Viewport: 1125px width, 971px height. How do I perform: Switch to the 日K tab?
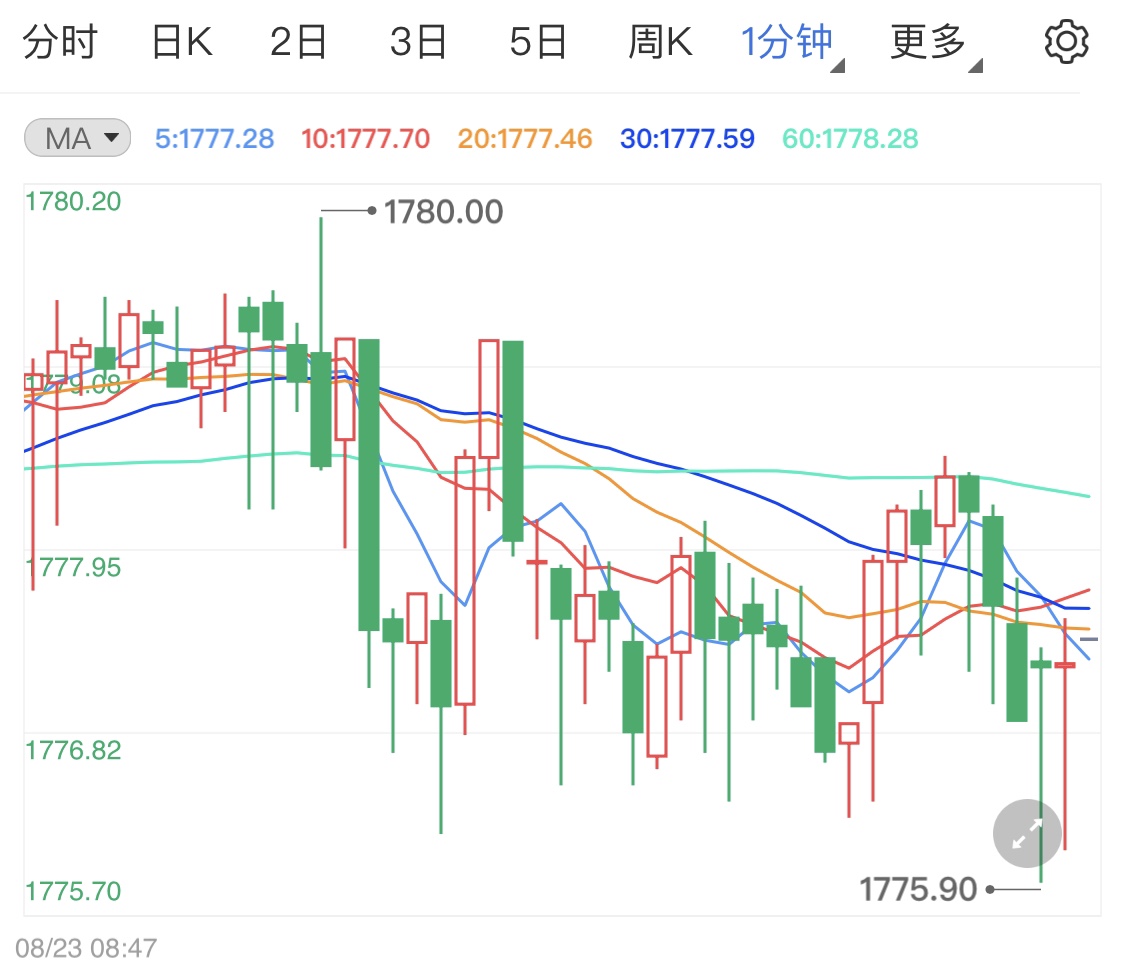(182, 42)
